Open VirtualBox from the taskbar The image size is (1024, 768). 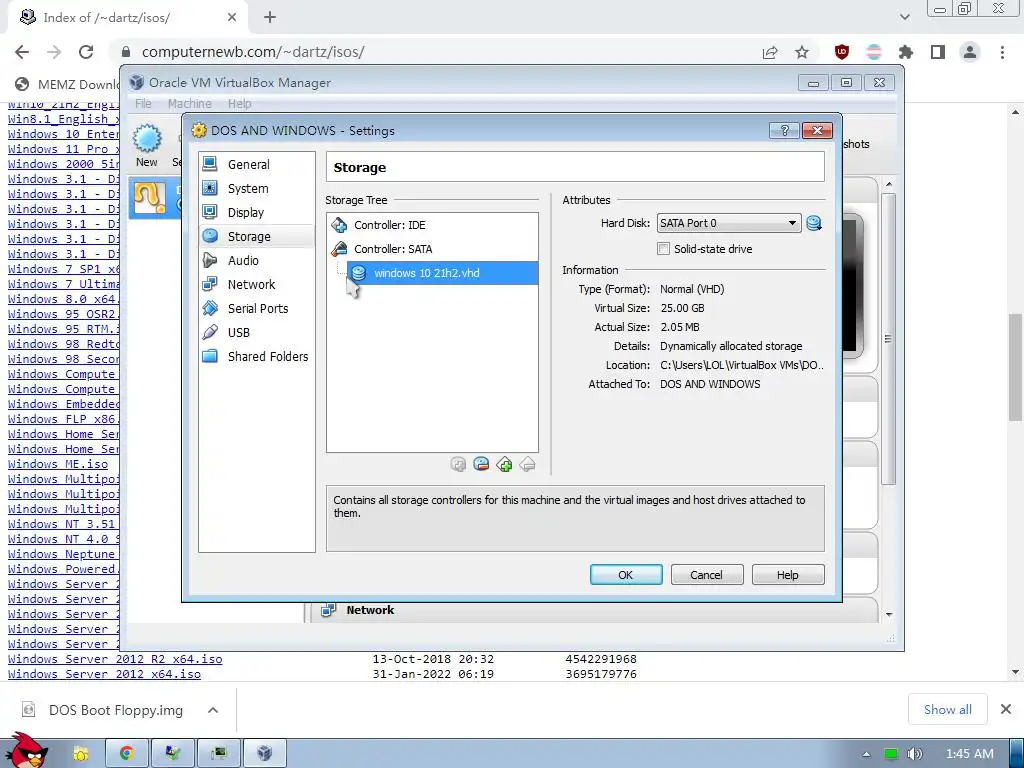coord(264,753)
